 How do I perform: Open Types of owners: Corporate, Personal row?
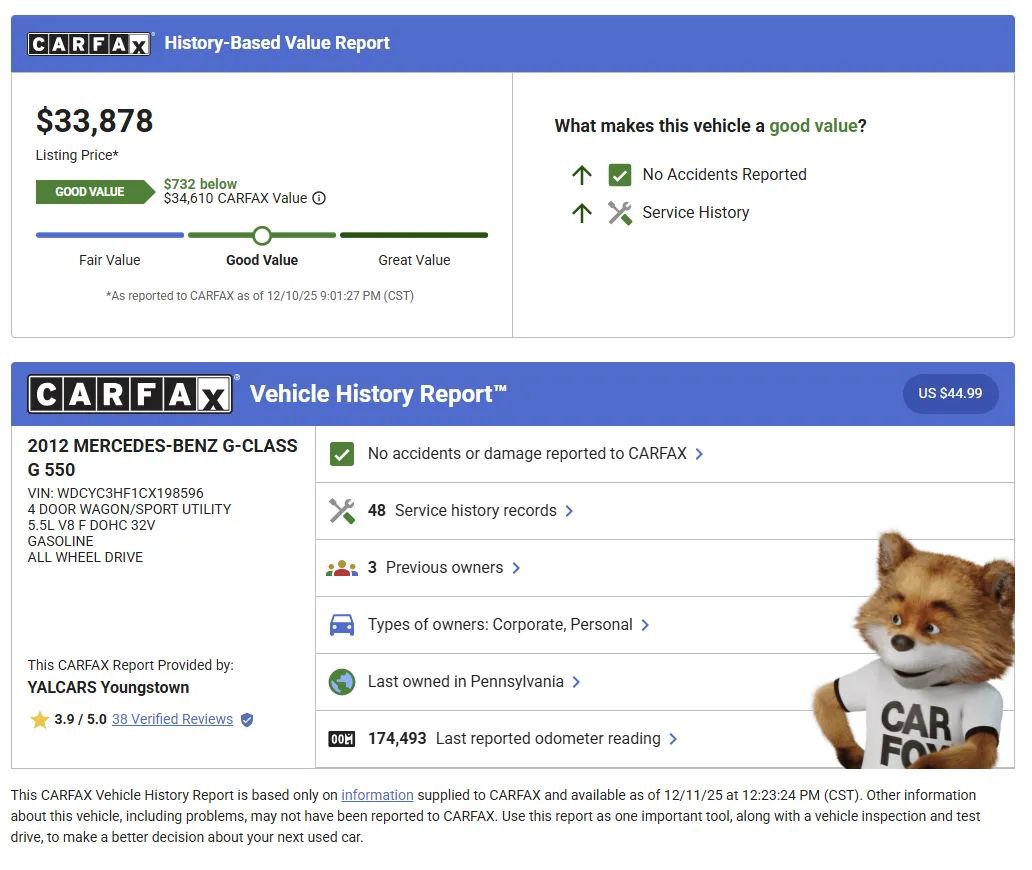tap(508, 625)
